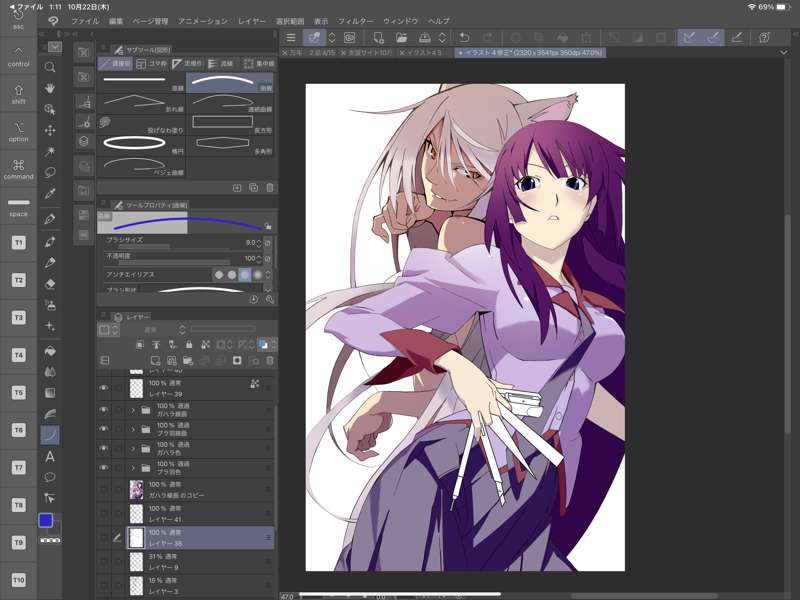Open the ファイル menu
Viewport: 800px width, 600px height.
coord(85,21)
